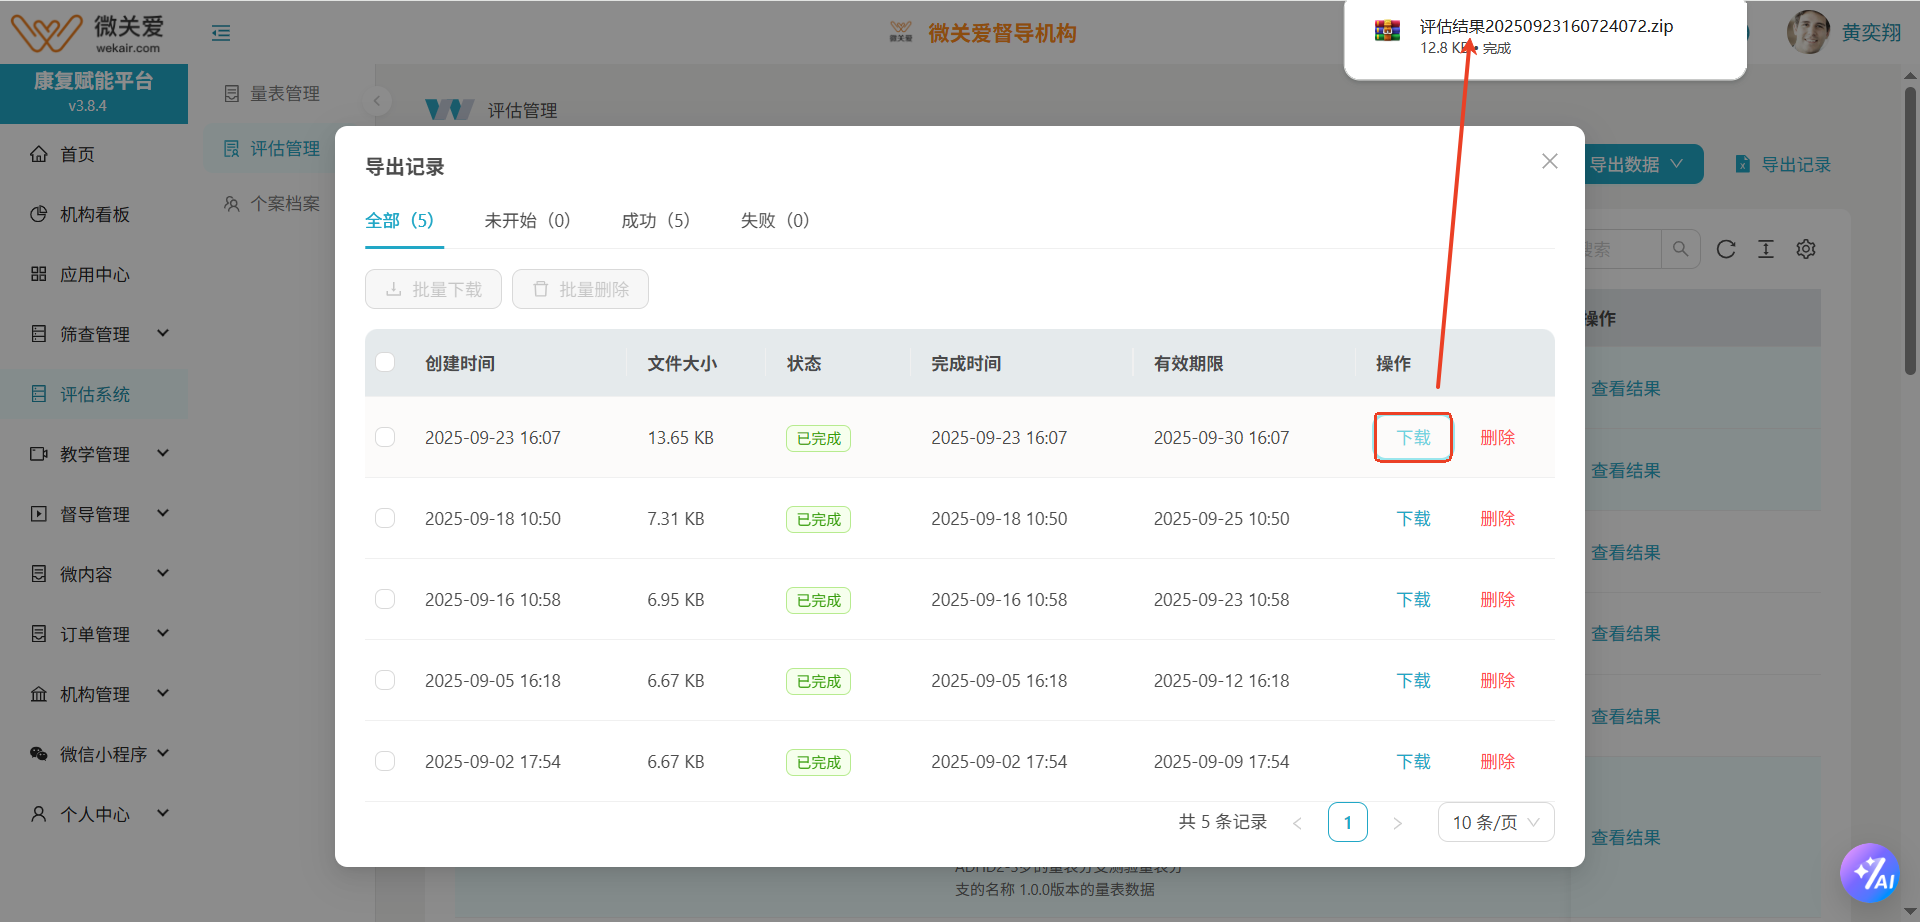Open the AI assistant floating icon
This screenshot has width=1920, height=922.
[x=1869, y=873]
